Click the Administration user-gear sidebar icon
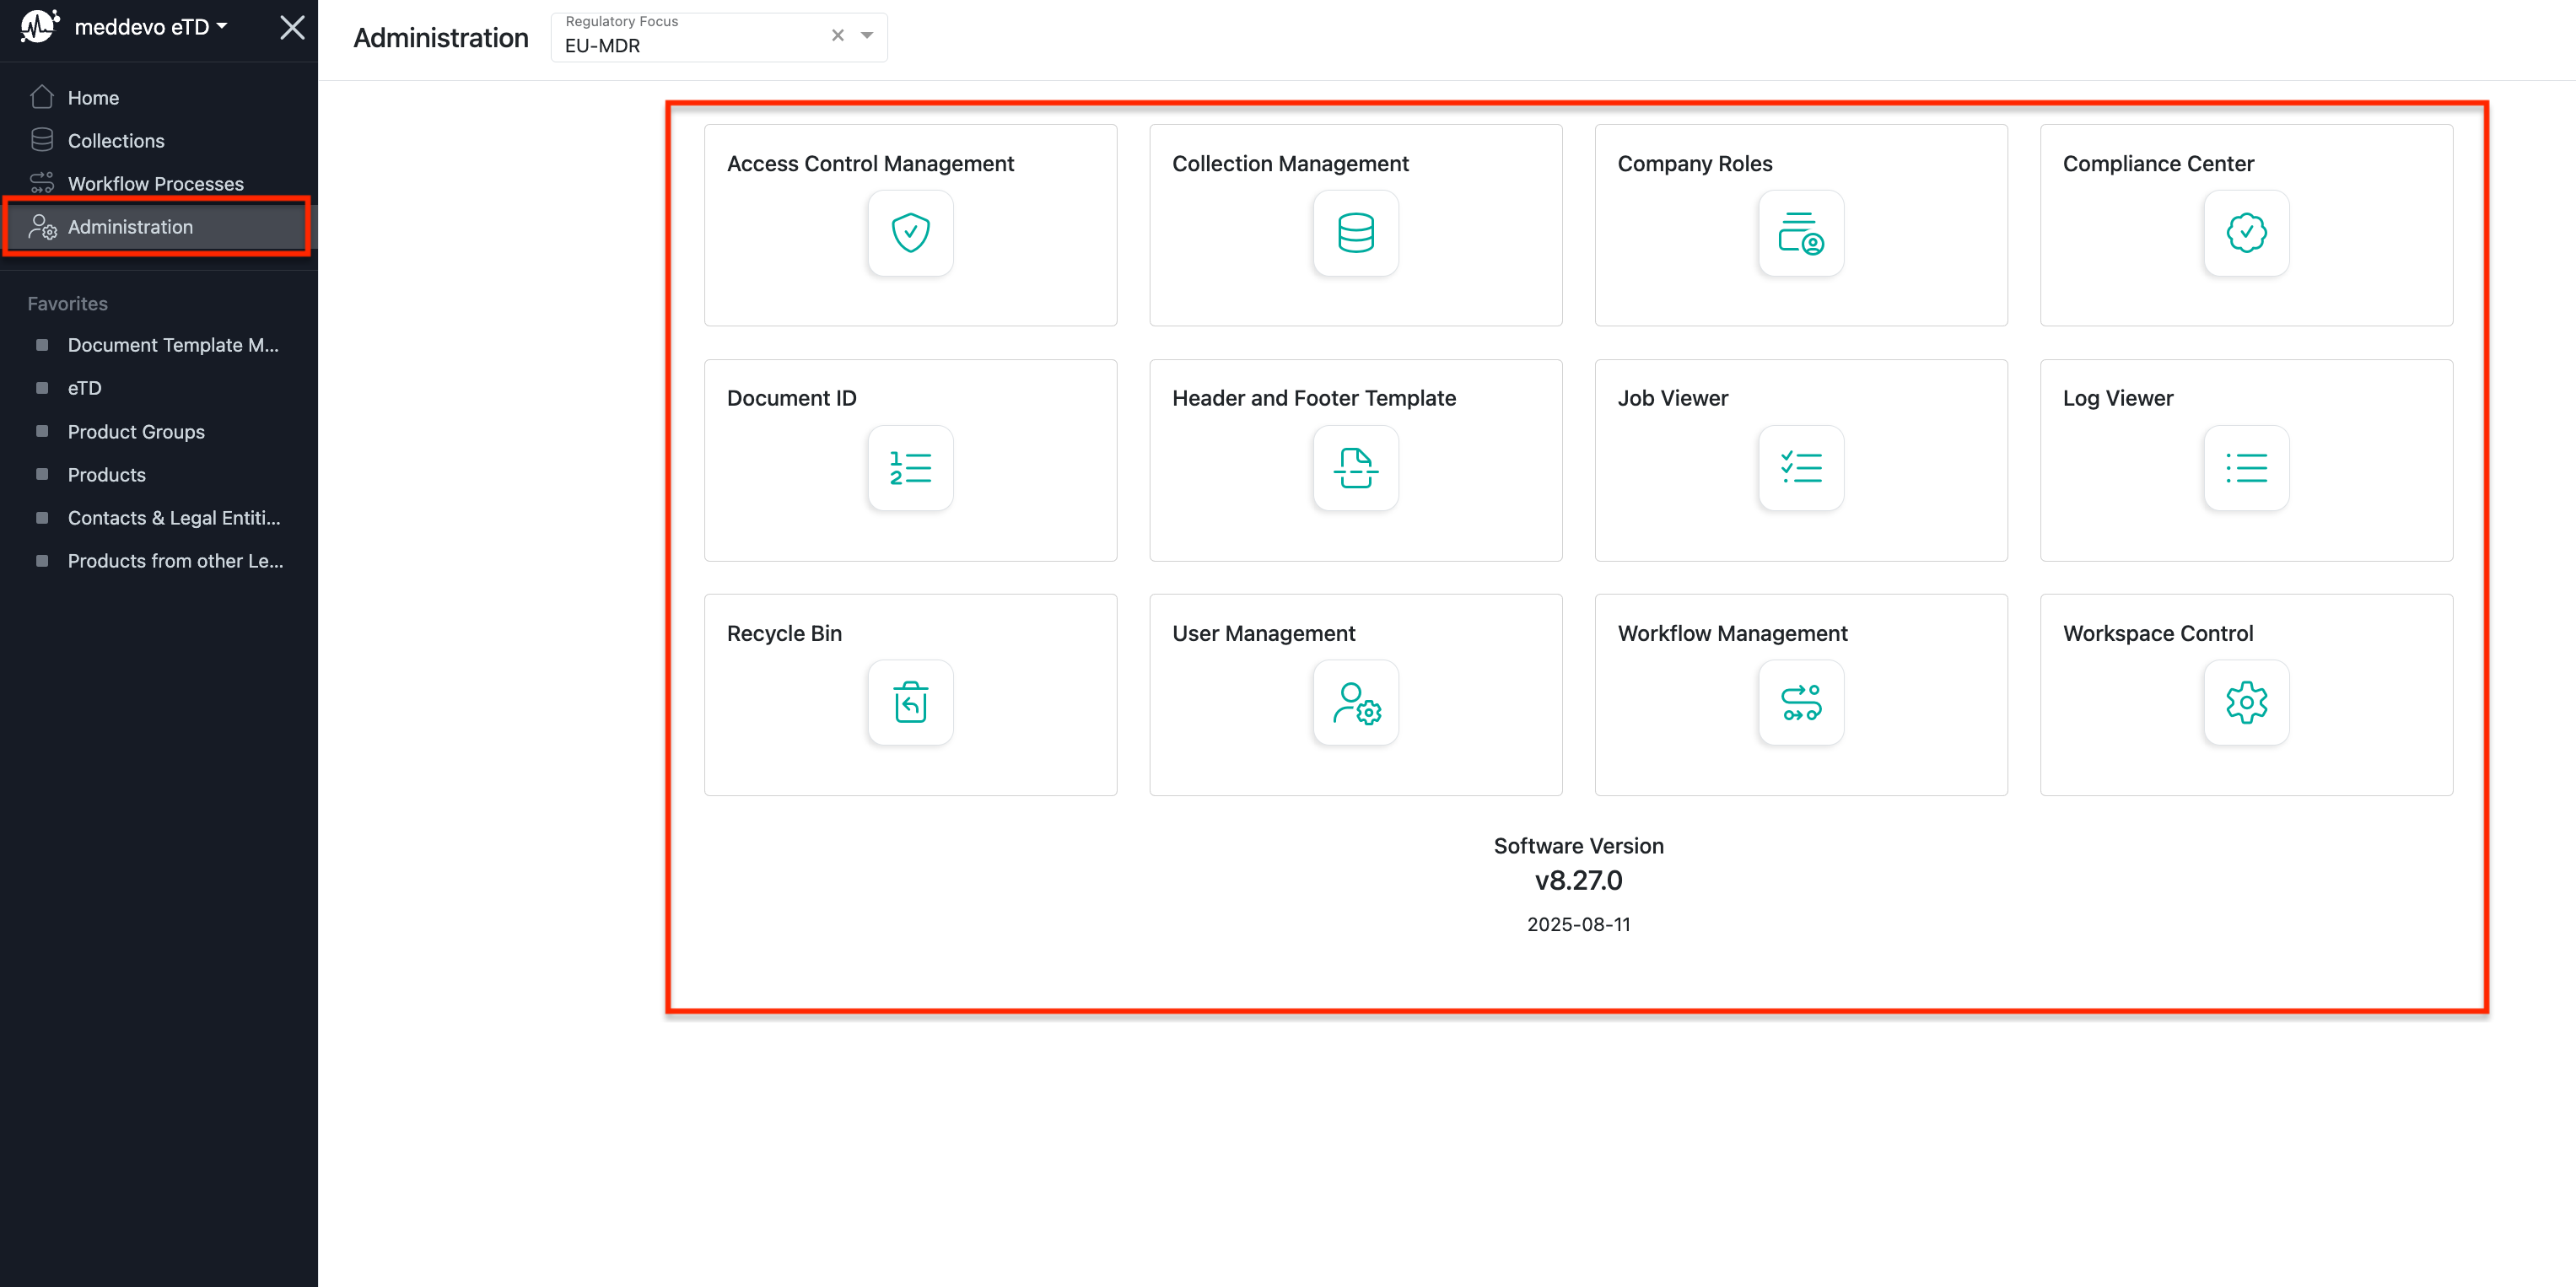 pos(42,227)
